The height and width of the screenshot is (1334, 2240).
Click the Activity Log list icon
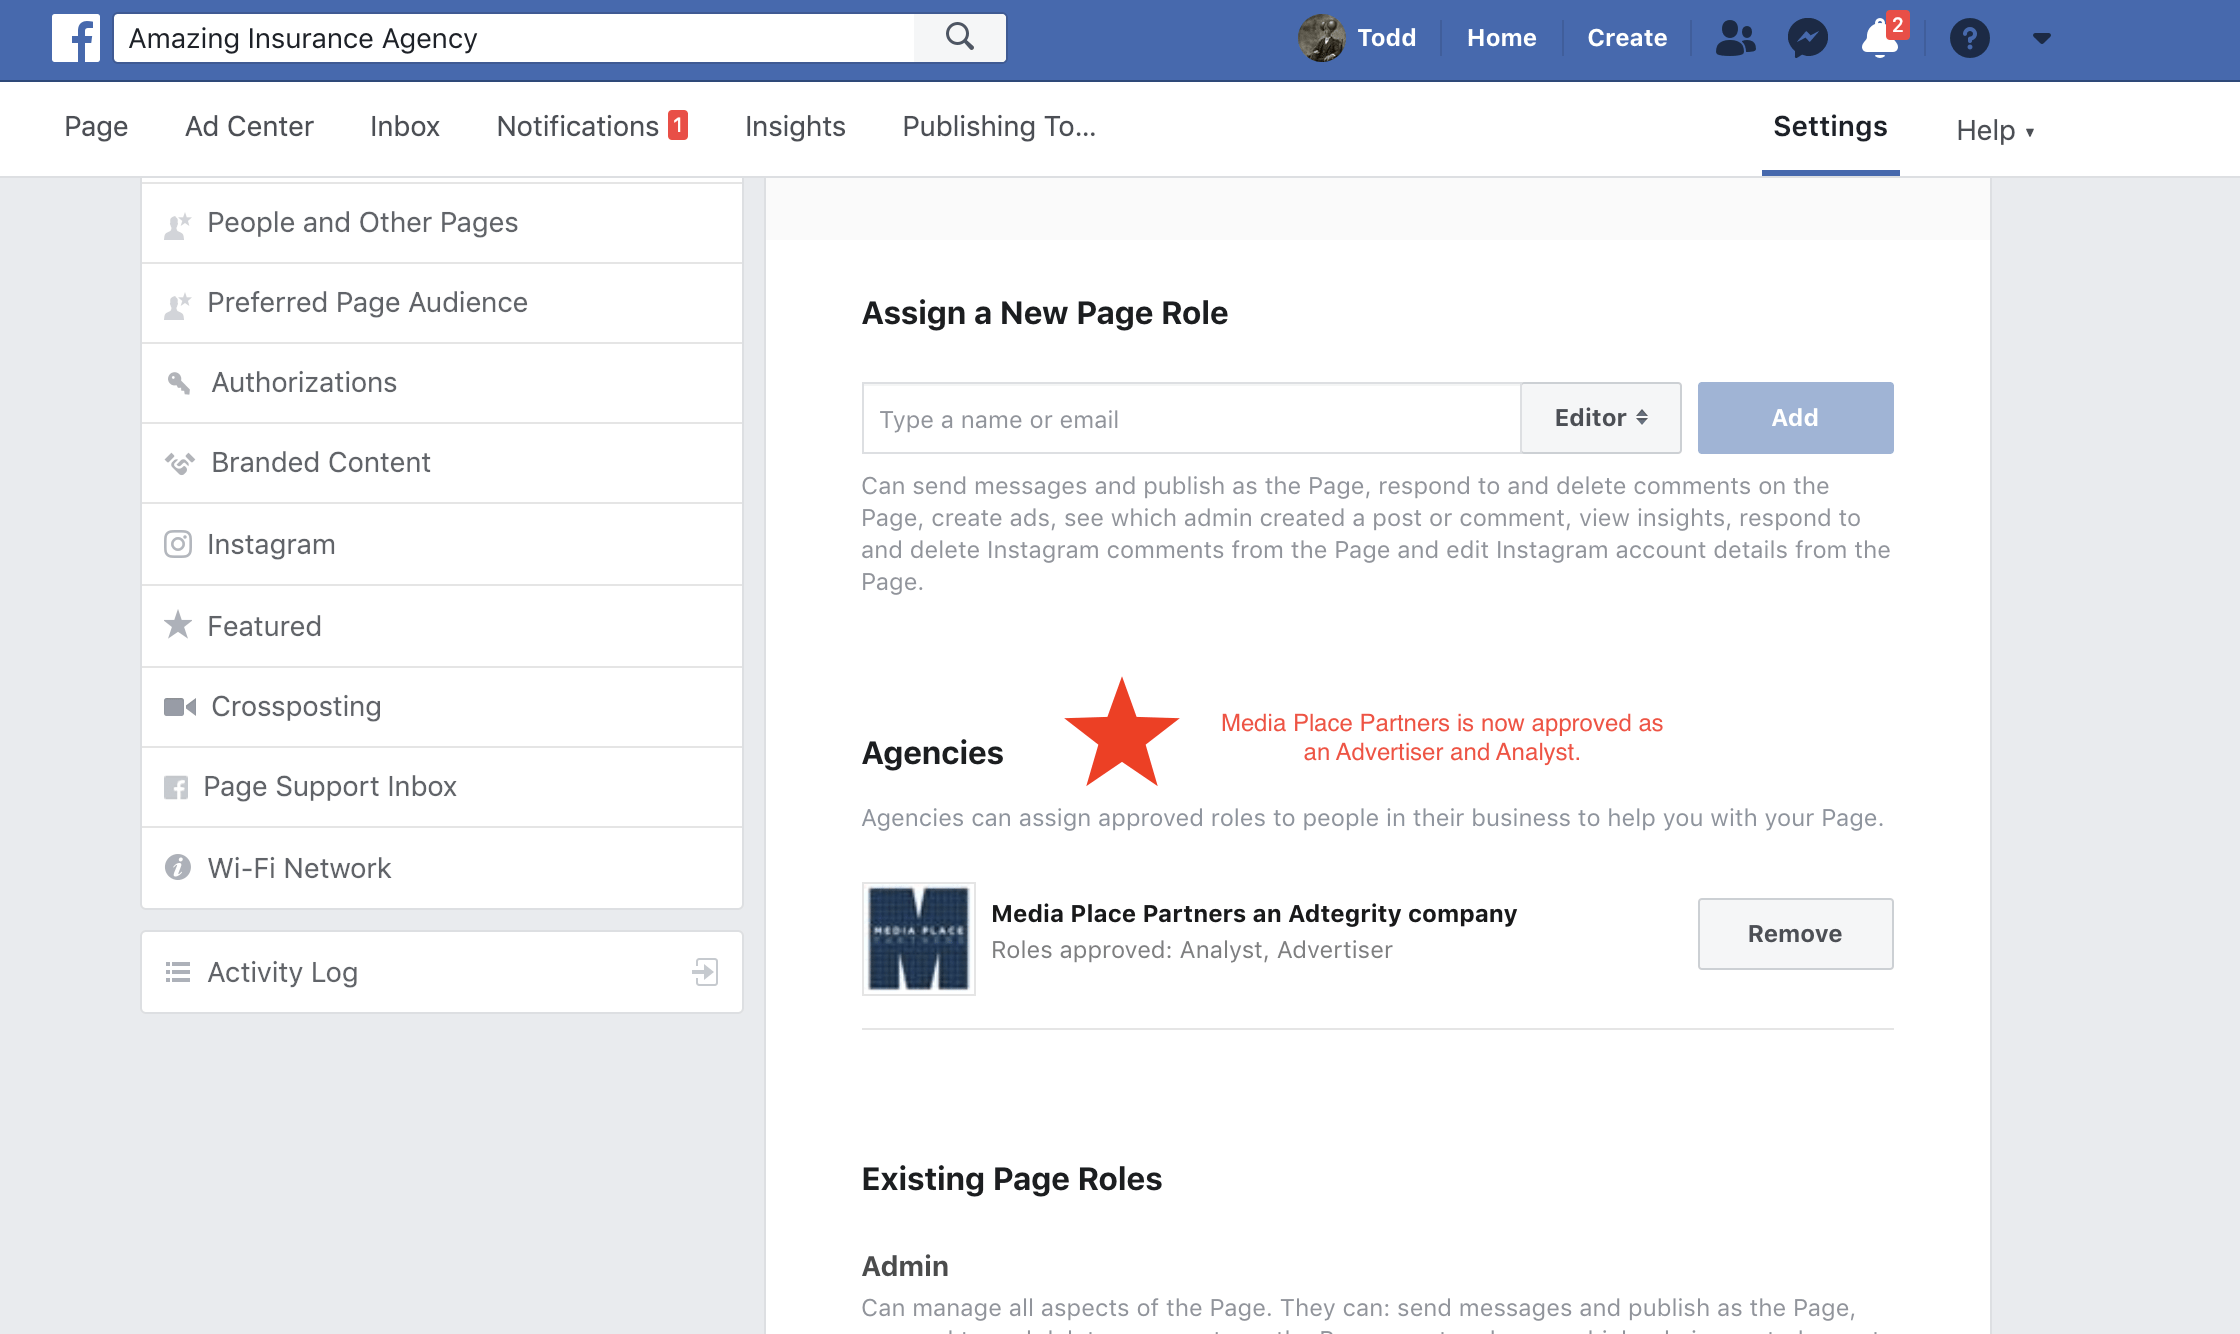pyautogui.click(x=178, y=972)
